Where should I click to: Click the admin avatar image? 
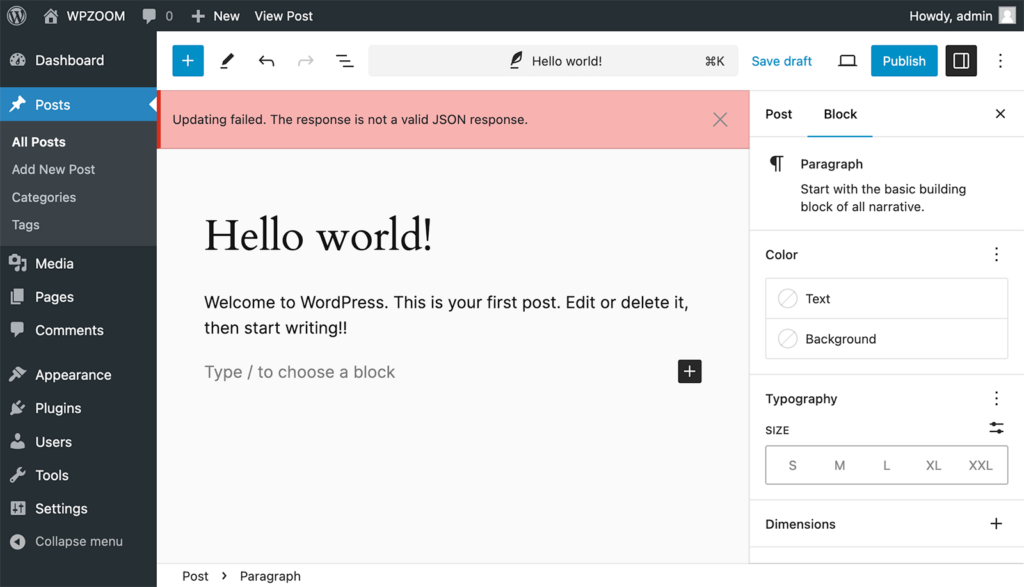[x=1008, y=16]
